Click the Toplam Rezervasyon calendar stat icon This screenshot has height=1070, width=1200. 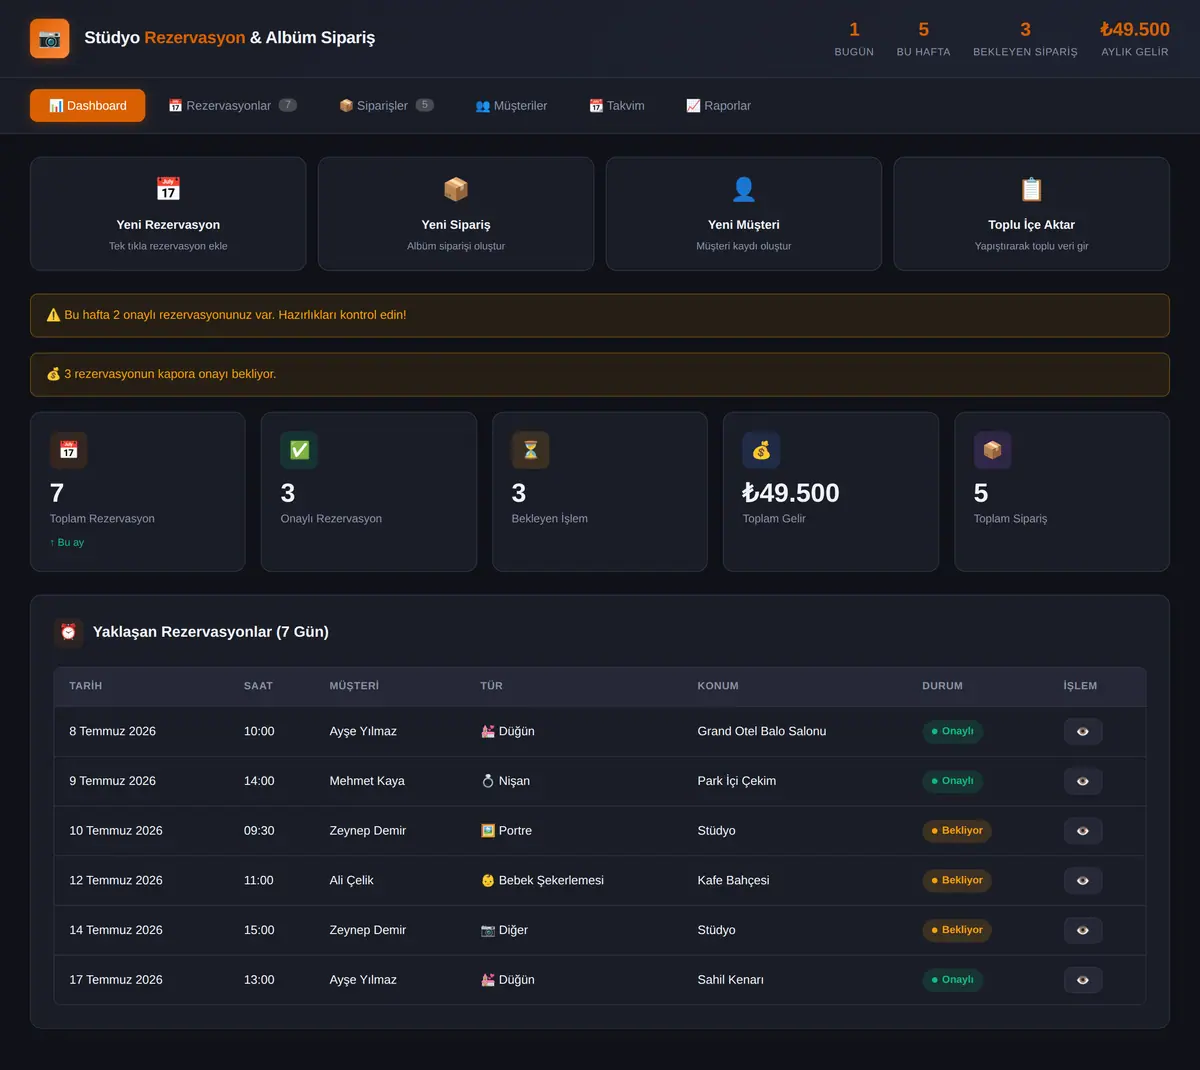pyautogui.click(x=69, y=450)
